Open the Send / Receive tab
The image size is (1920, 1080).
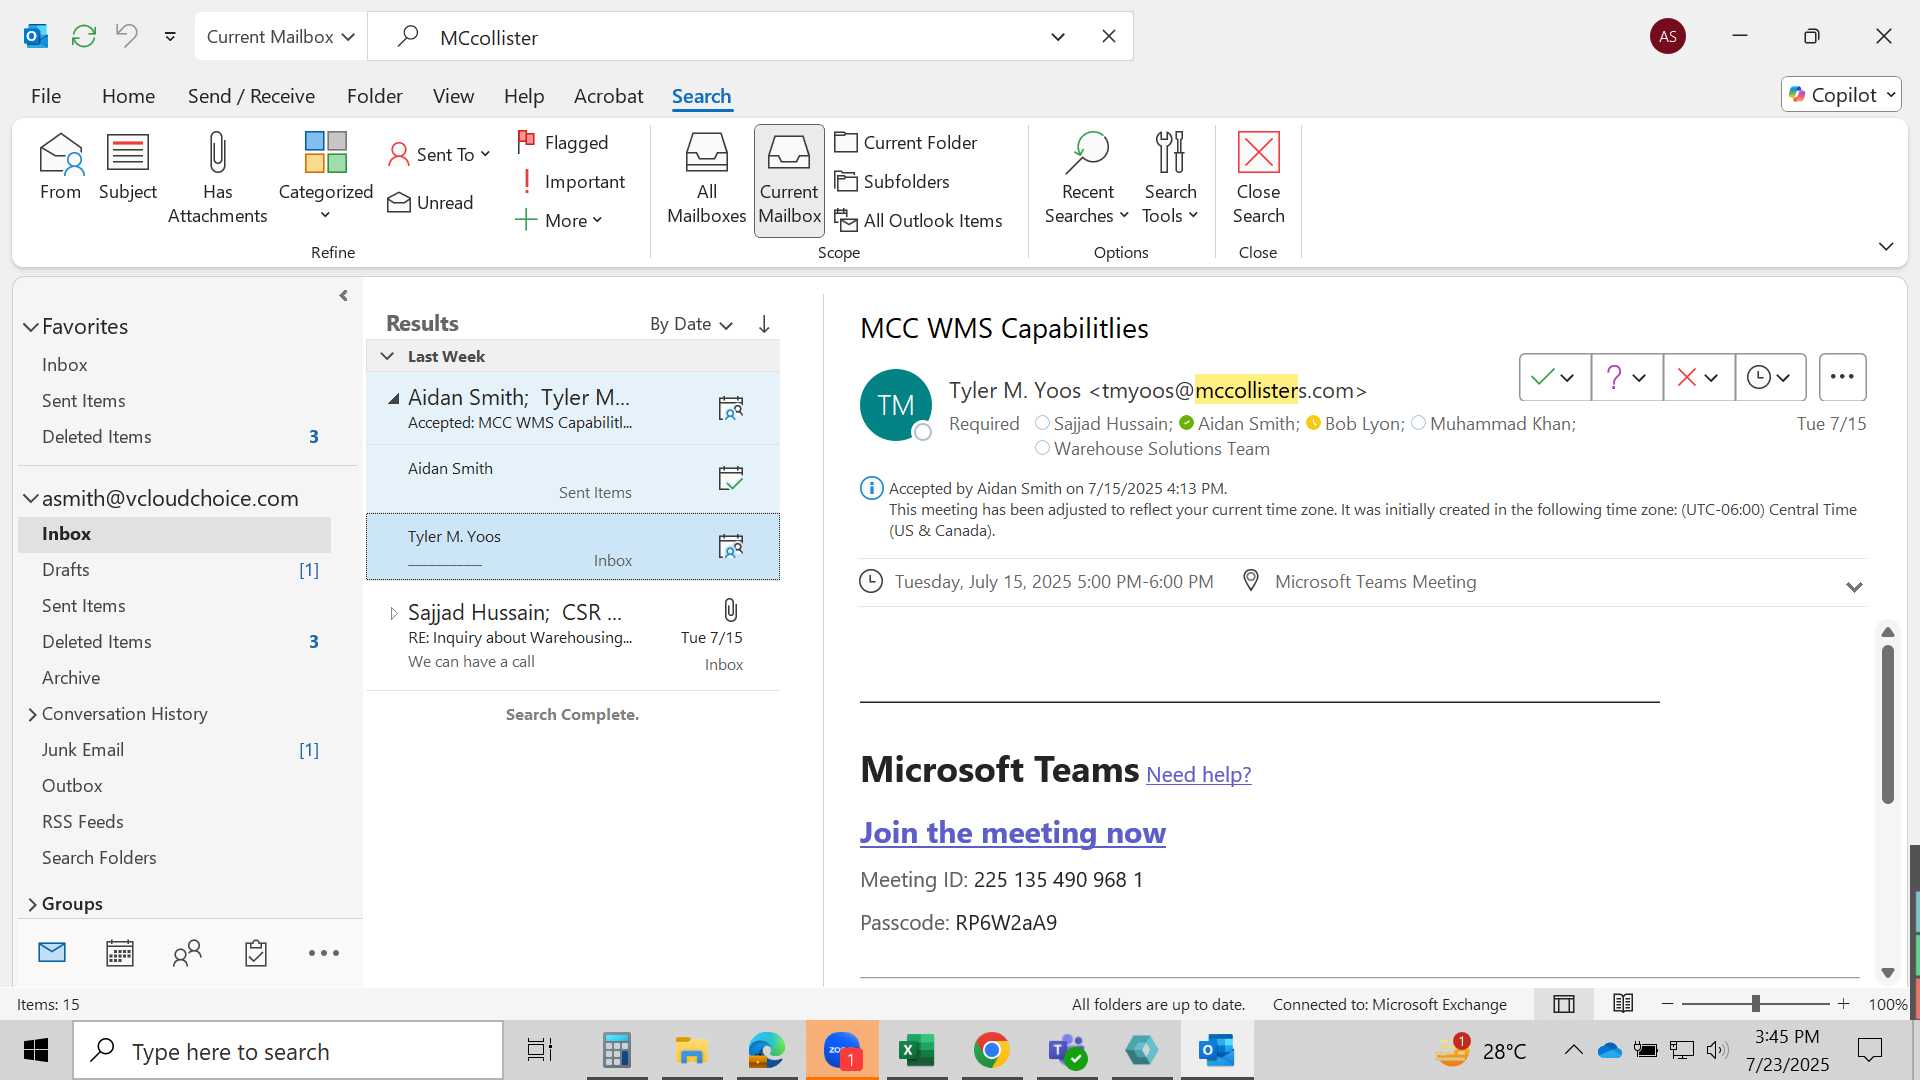(x=251, y=96)
